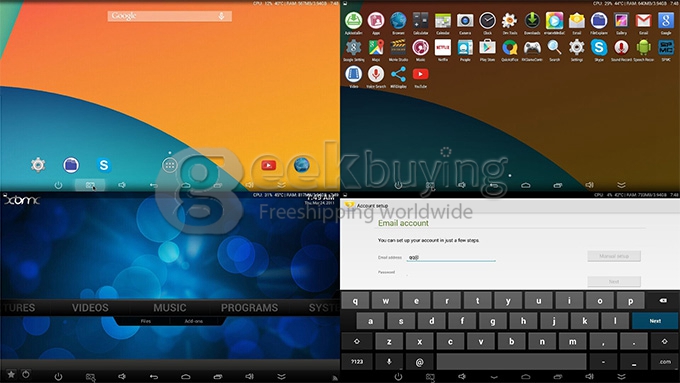Screen dimensions: 680x383
Task: Expand the all-apps drawer button on home screen
Action: [170, 165]
